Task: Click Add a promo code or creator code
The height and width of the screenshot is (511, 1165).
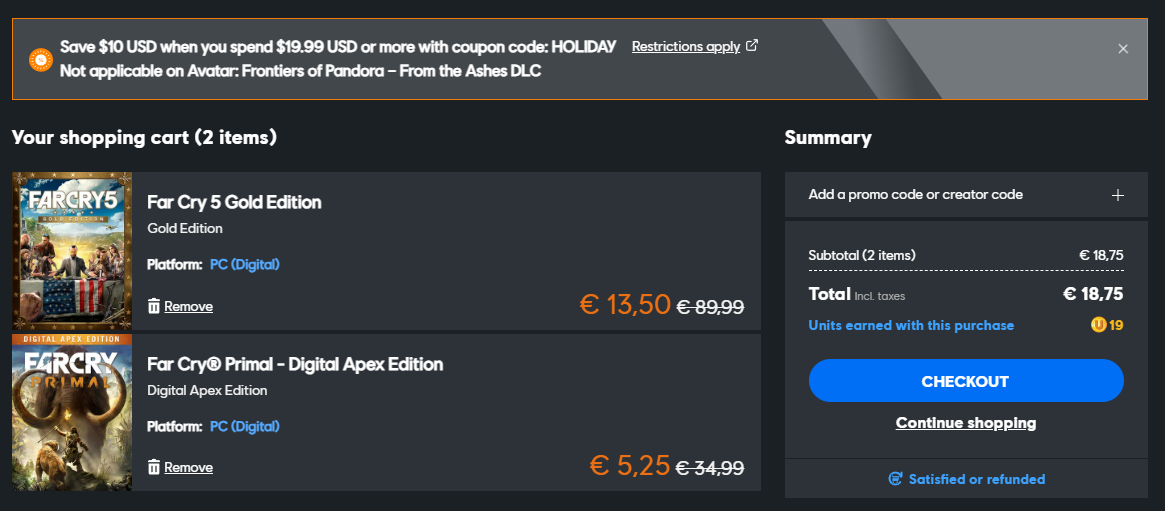Action: point(915,195)
